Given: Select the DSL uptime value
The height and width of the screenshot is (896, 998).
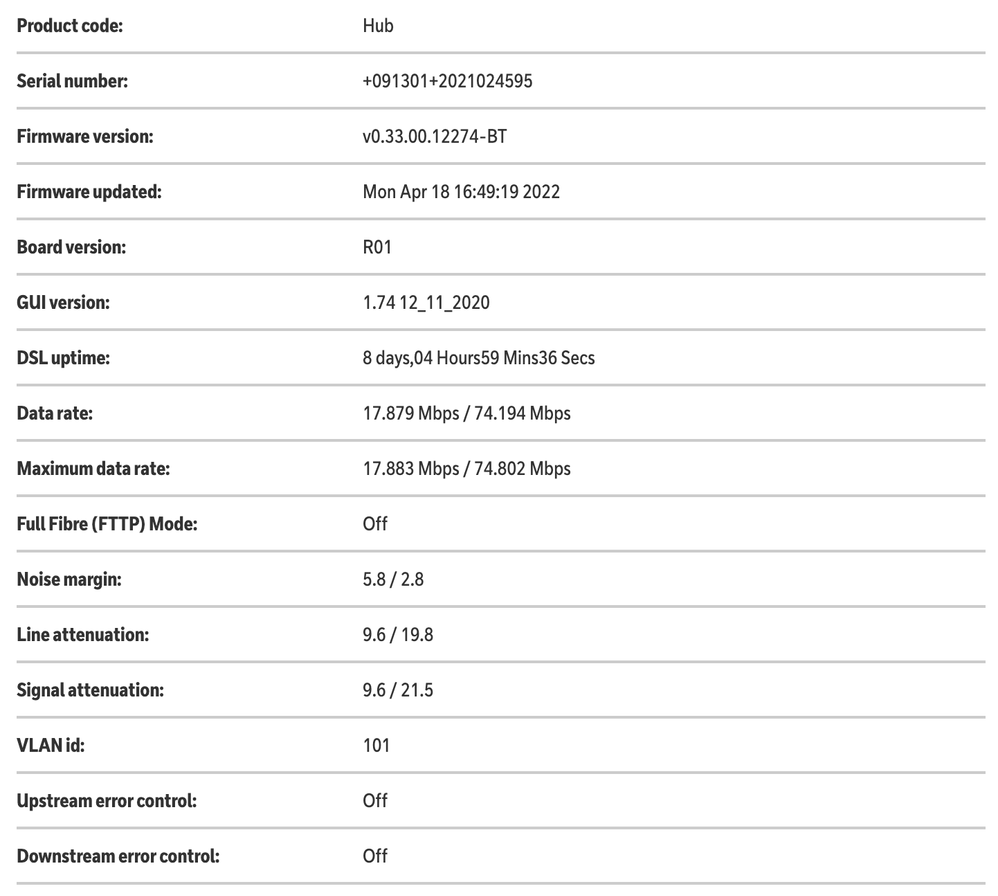Looking at the screenshot, I should coord(478,357).
